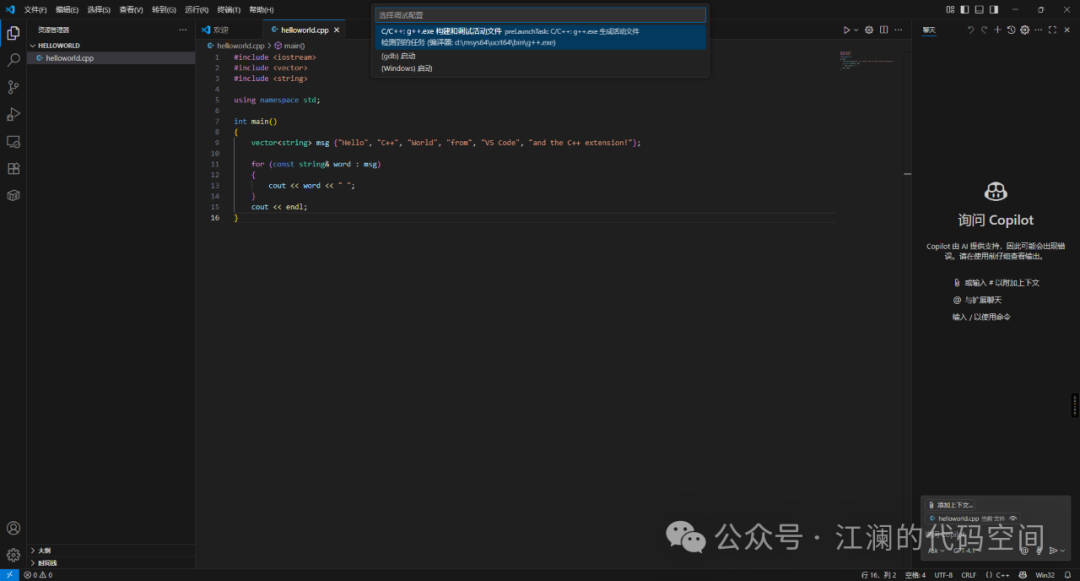Send the chat message

1053,551
